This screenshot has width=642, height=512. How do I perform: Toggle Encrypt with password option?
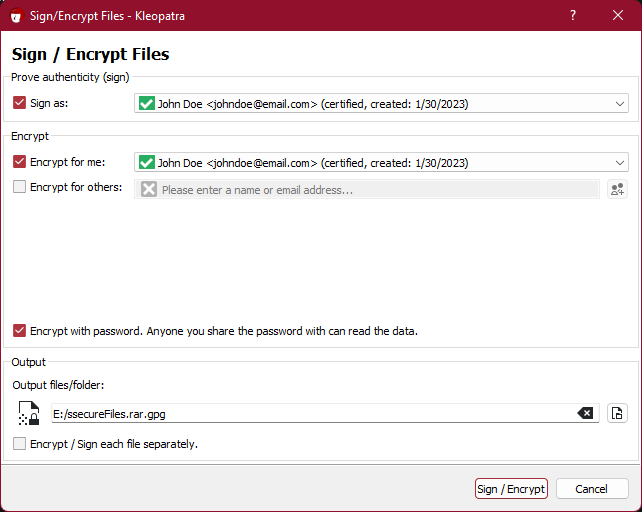(x=19, y=330)
